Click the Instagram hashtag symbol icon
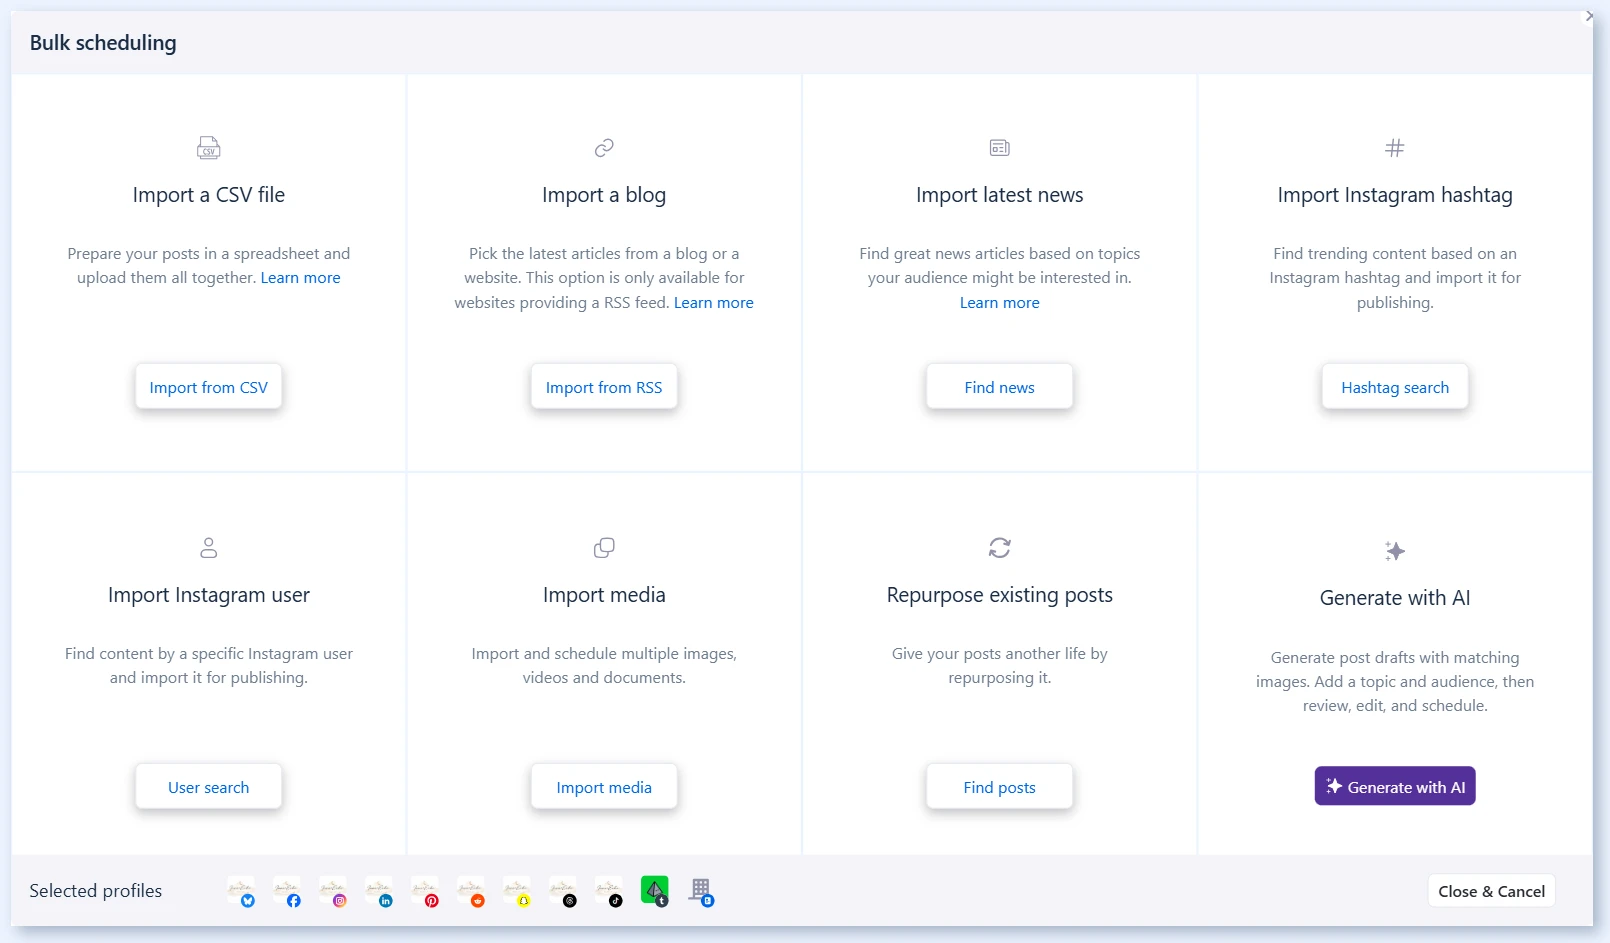 pyautogui.click(x=1395, y=148)
